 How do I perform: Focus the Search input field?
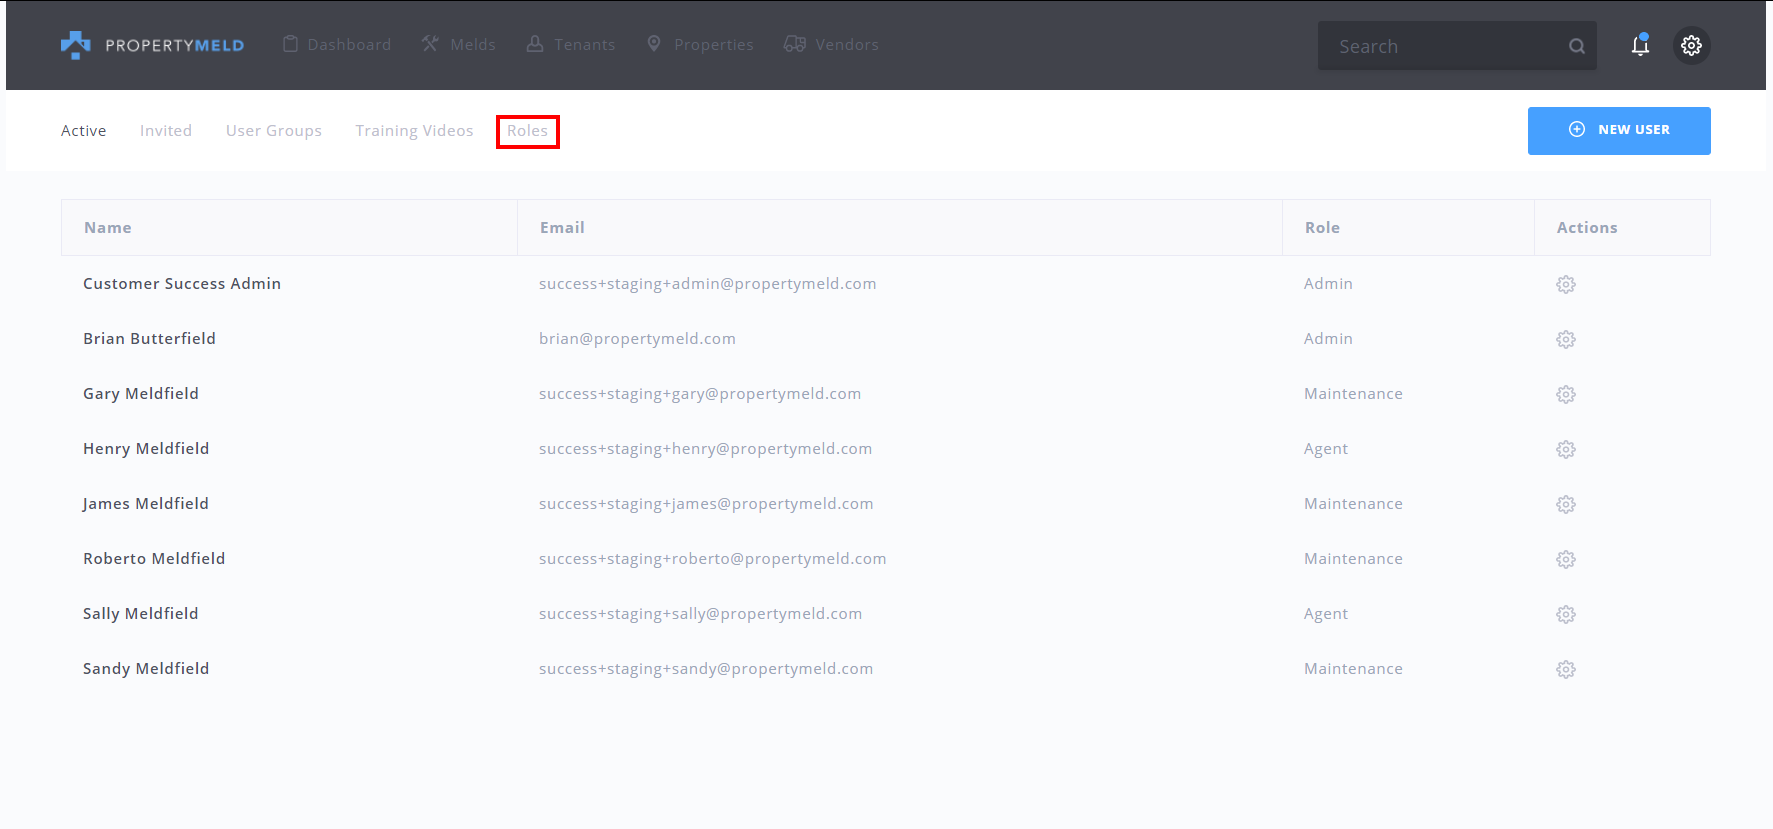point(1440,46)
